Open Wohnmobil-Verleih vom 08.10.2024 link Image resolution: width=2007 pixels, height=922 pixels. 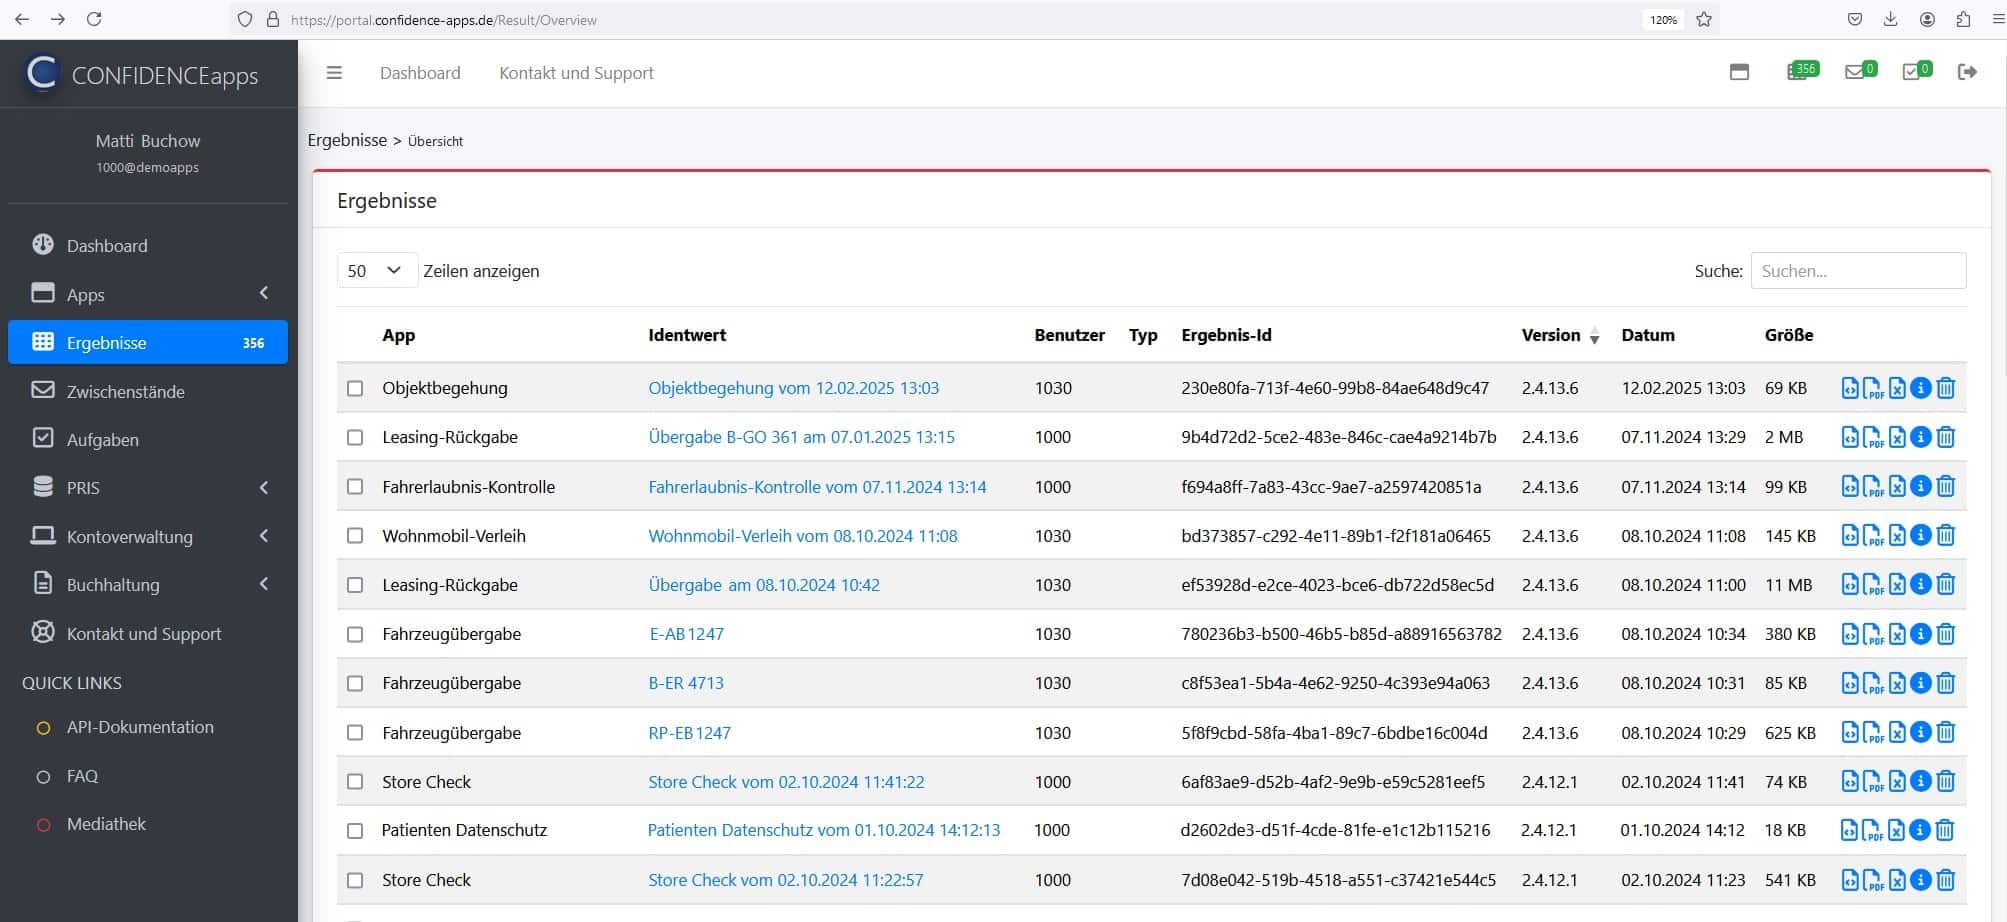[x=803, y=536]
